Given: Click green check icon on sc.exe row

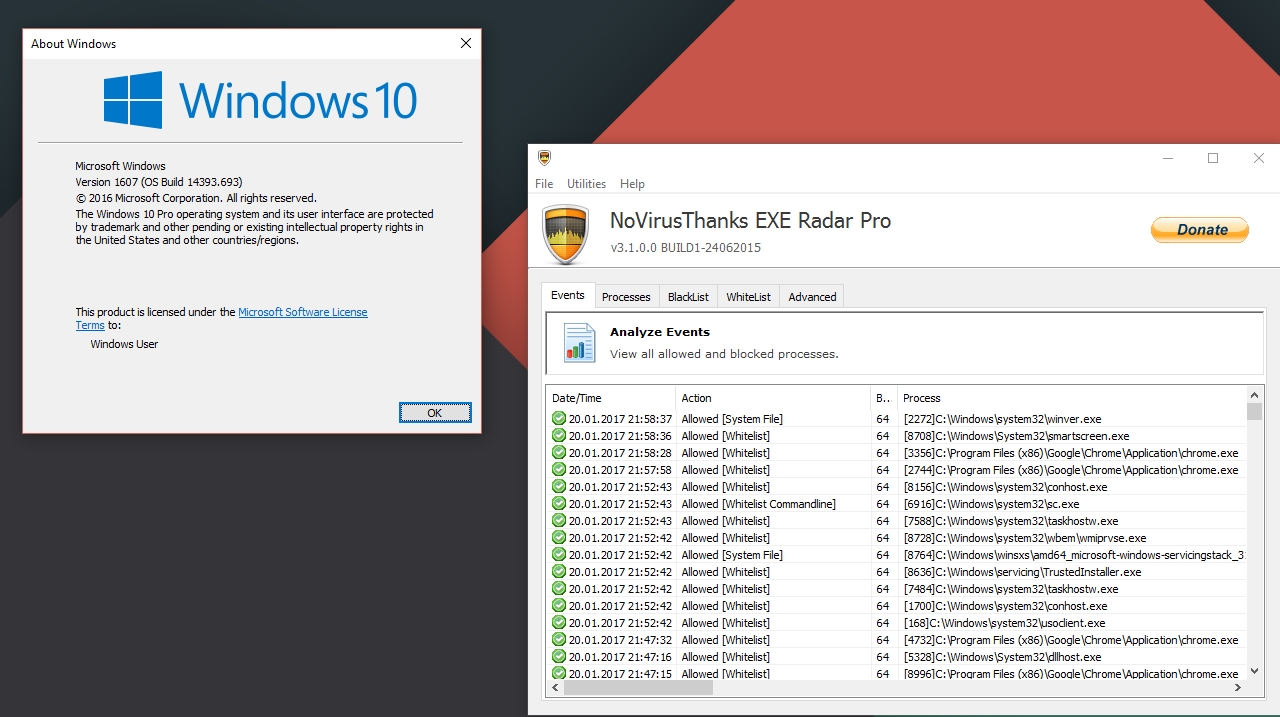Looking at the screenshot, I should tap(559, 504).
